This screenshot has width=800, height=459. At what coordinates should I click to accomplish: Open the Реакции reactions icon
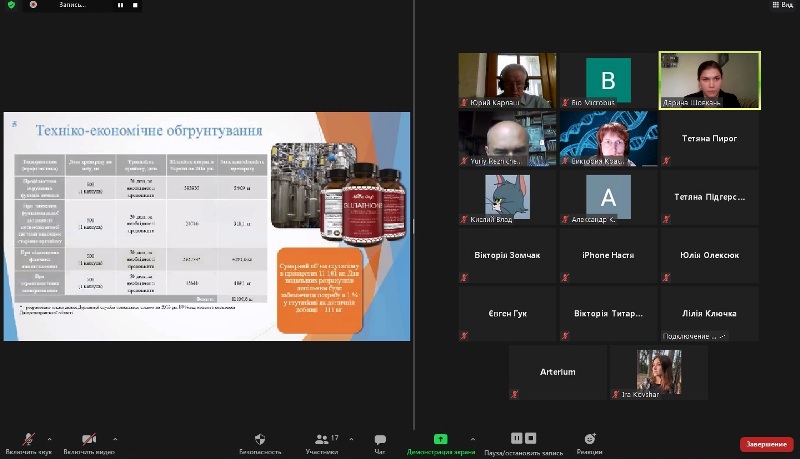coord(590,439)
